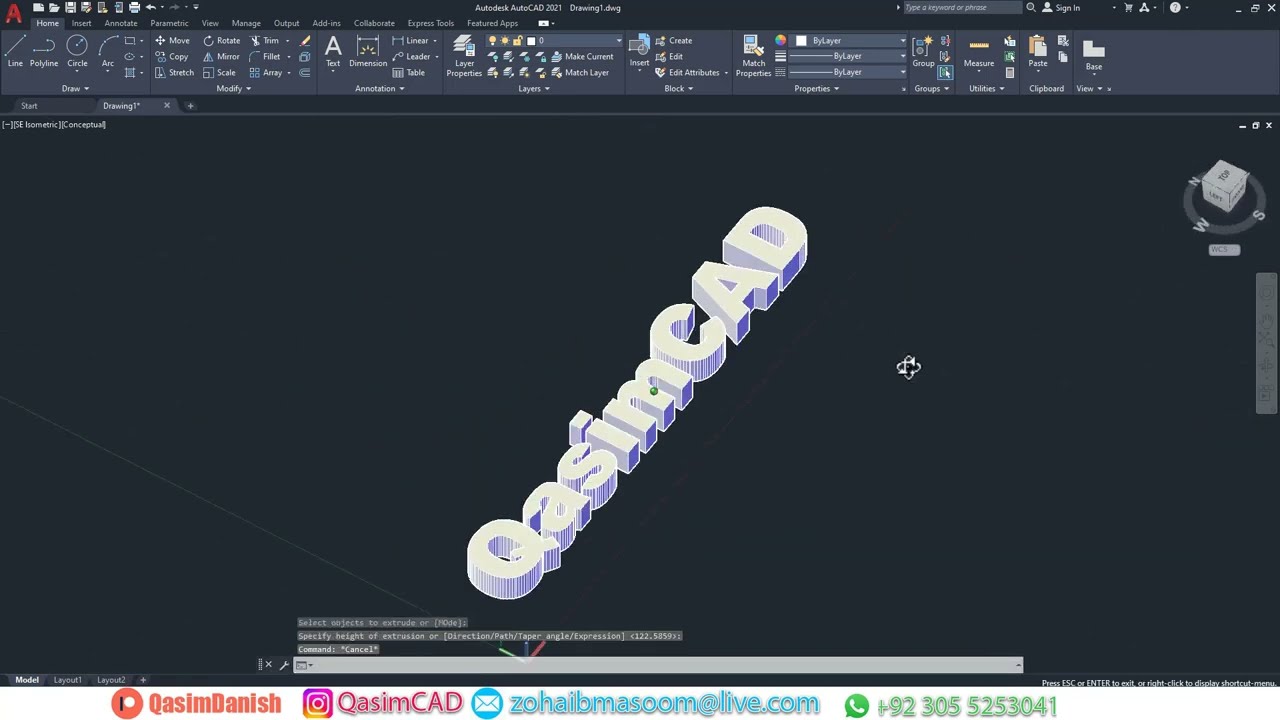Toggle layer 0 freeze sun icon
Screen dimensions: 1280x720
[x=503, y=41]
